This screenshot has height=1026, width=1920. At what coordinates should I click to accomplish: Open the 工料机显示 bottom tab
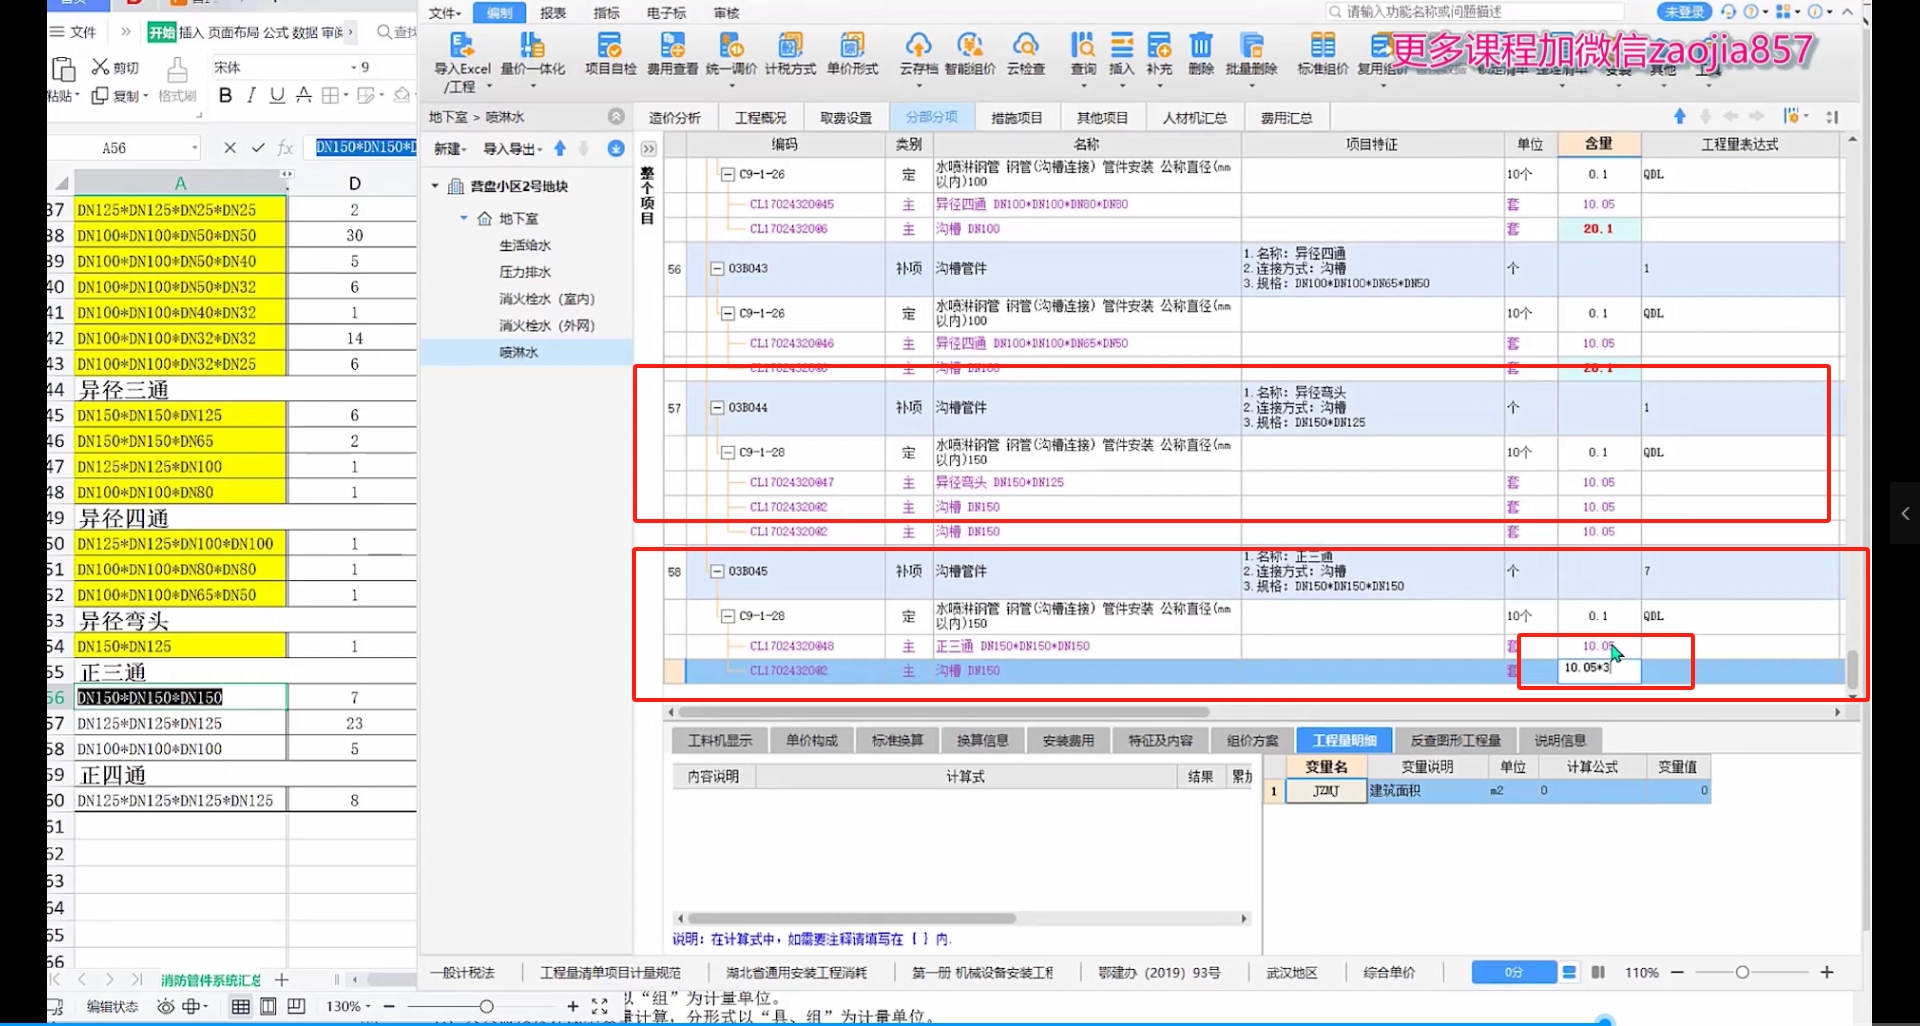point(720,741)
